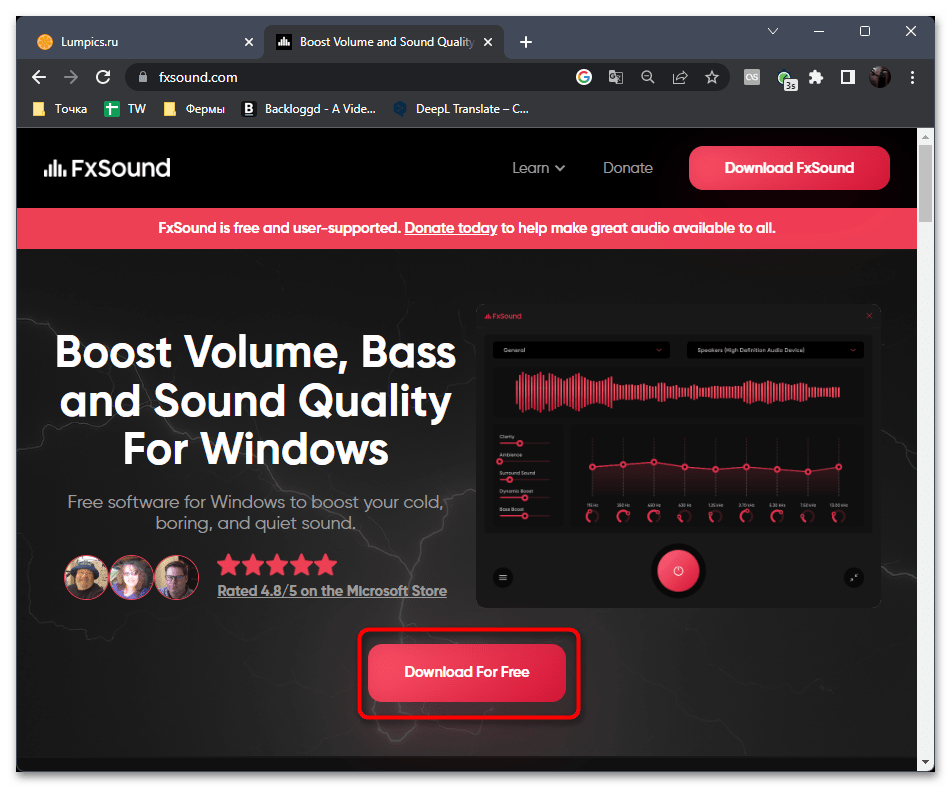Adjust the Clarity slider

[524, 443]
